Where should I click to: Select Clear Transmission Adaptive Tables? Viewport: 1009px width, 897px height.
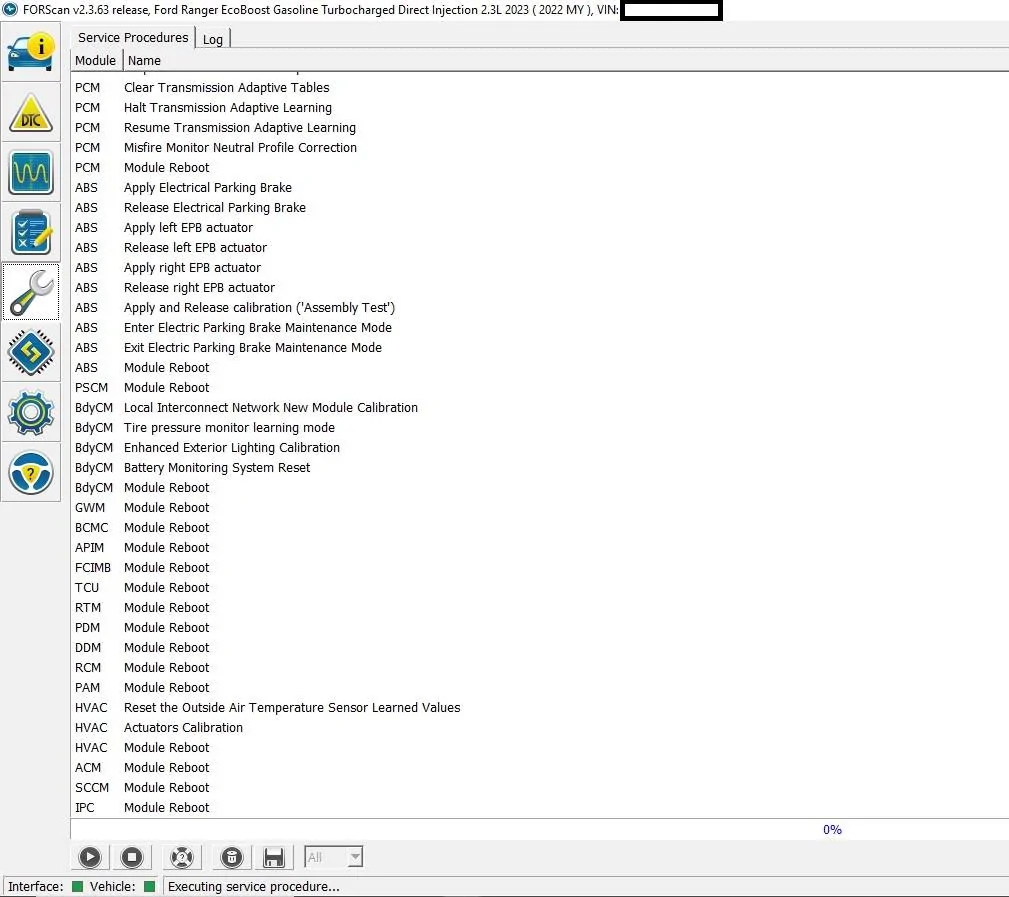[539, 88]
